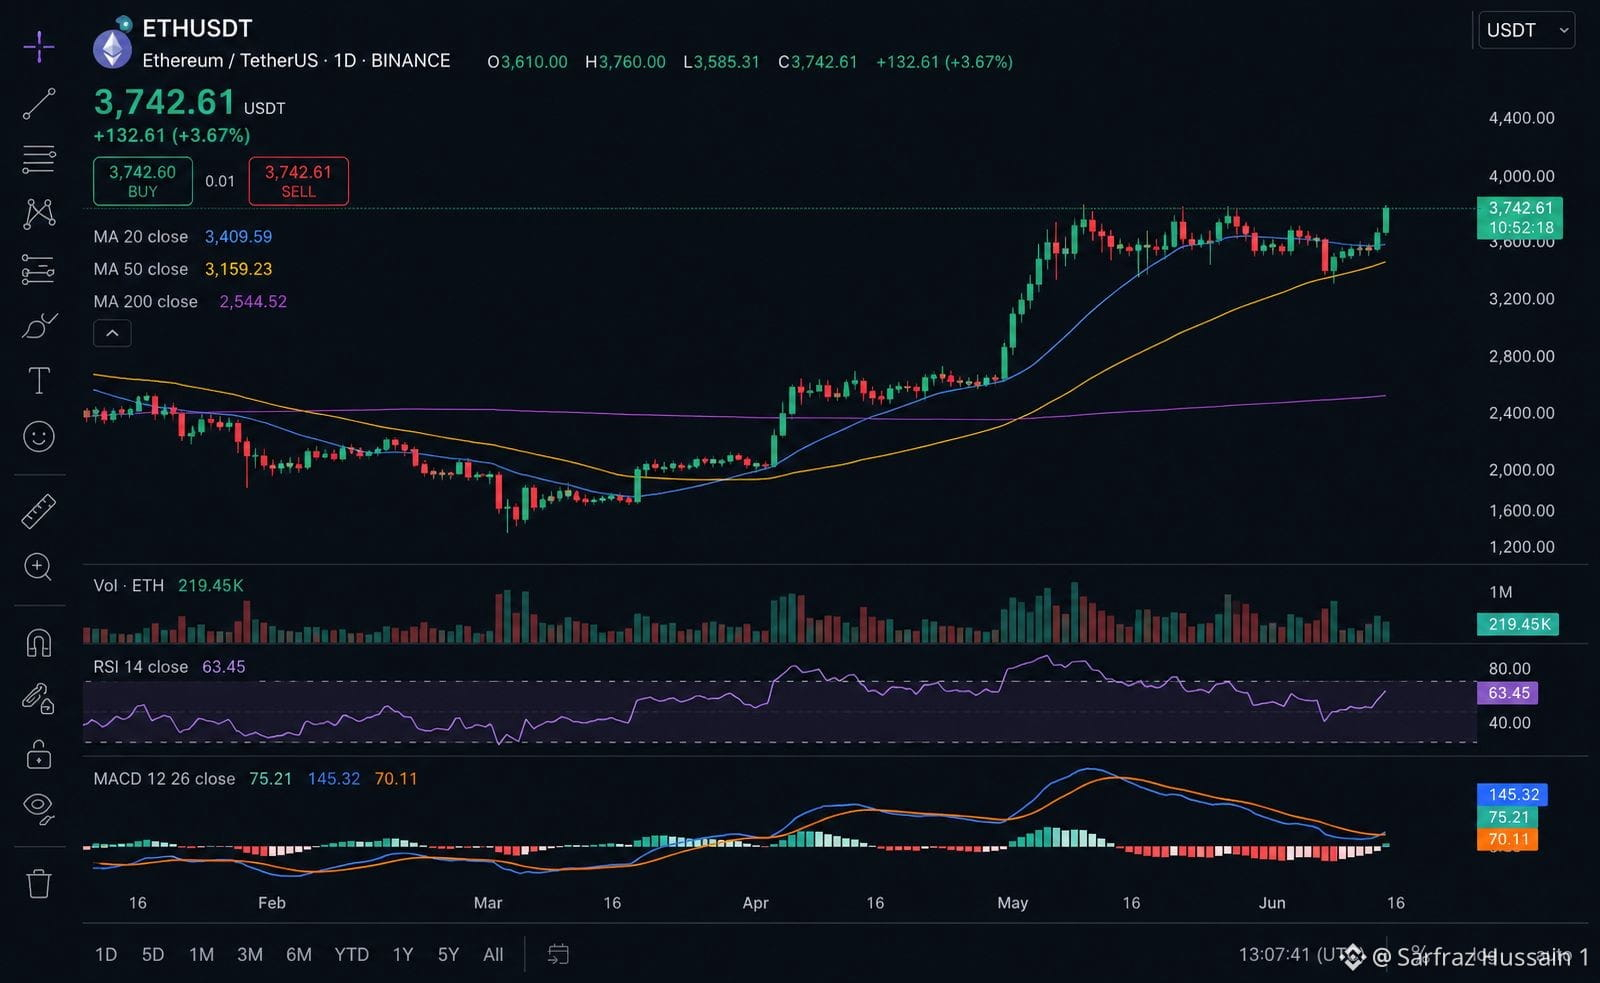This screenshot has width=1600, height=983.
Task: Hide all drawings with eye icon
Action: pos(39,808)
